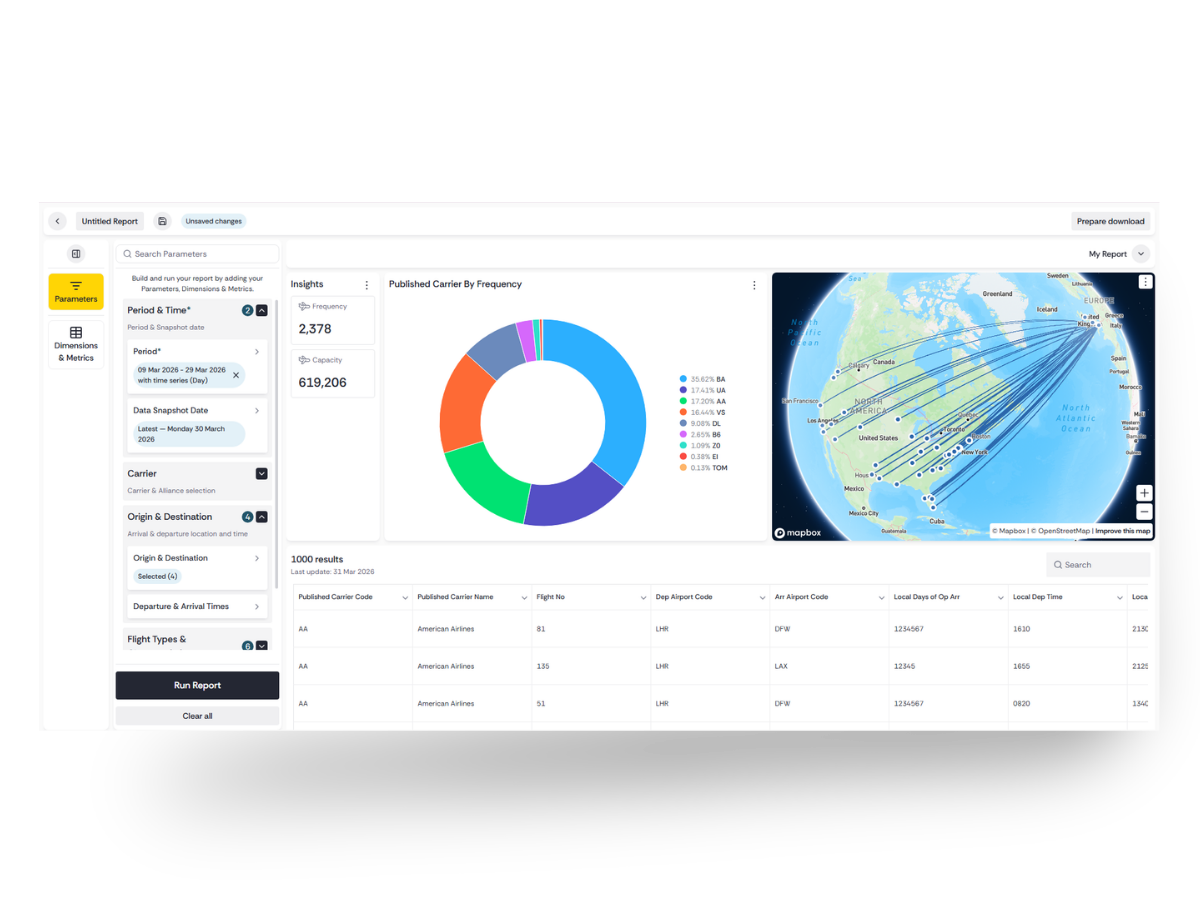This screenshot has width=1200, height=900.
Task: Select the Parameters tab
Action: point(76,291)
